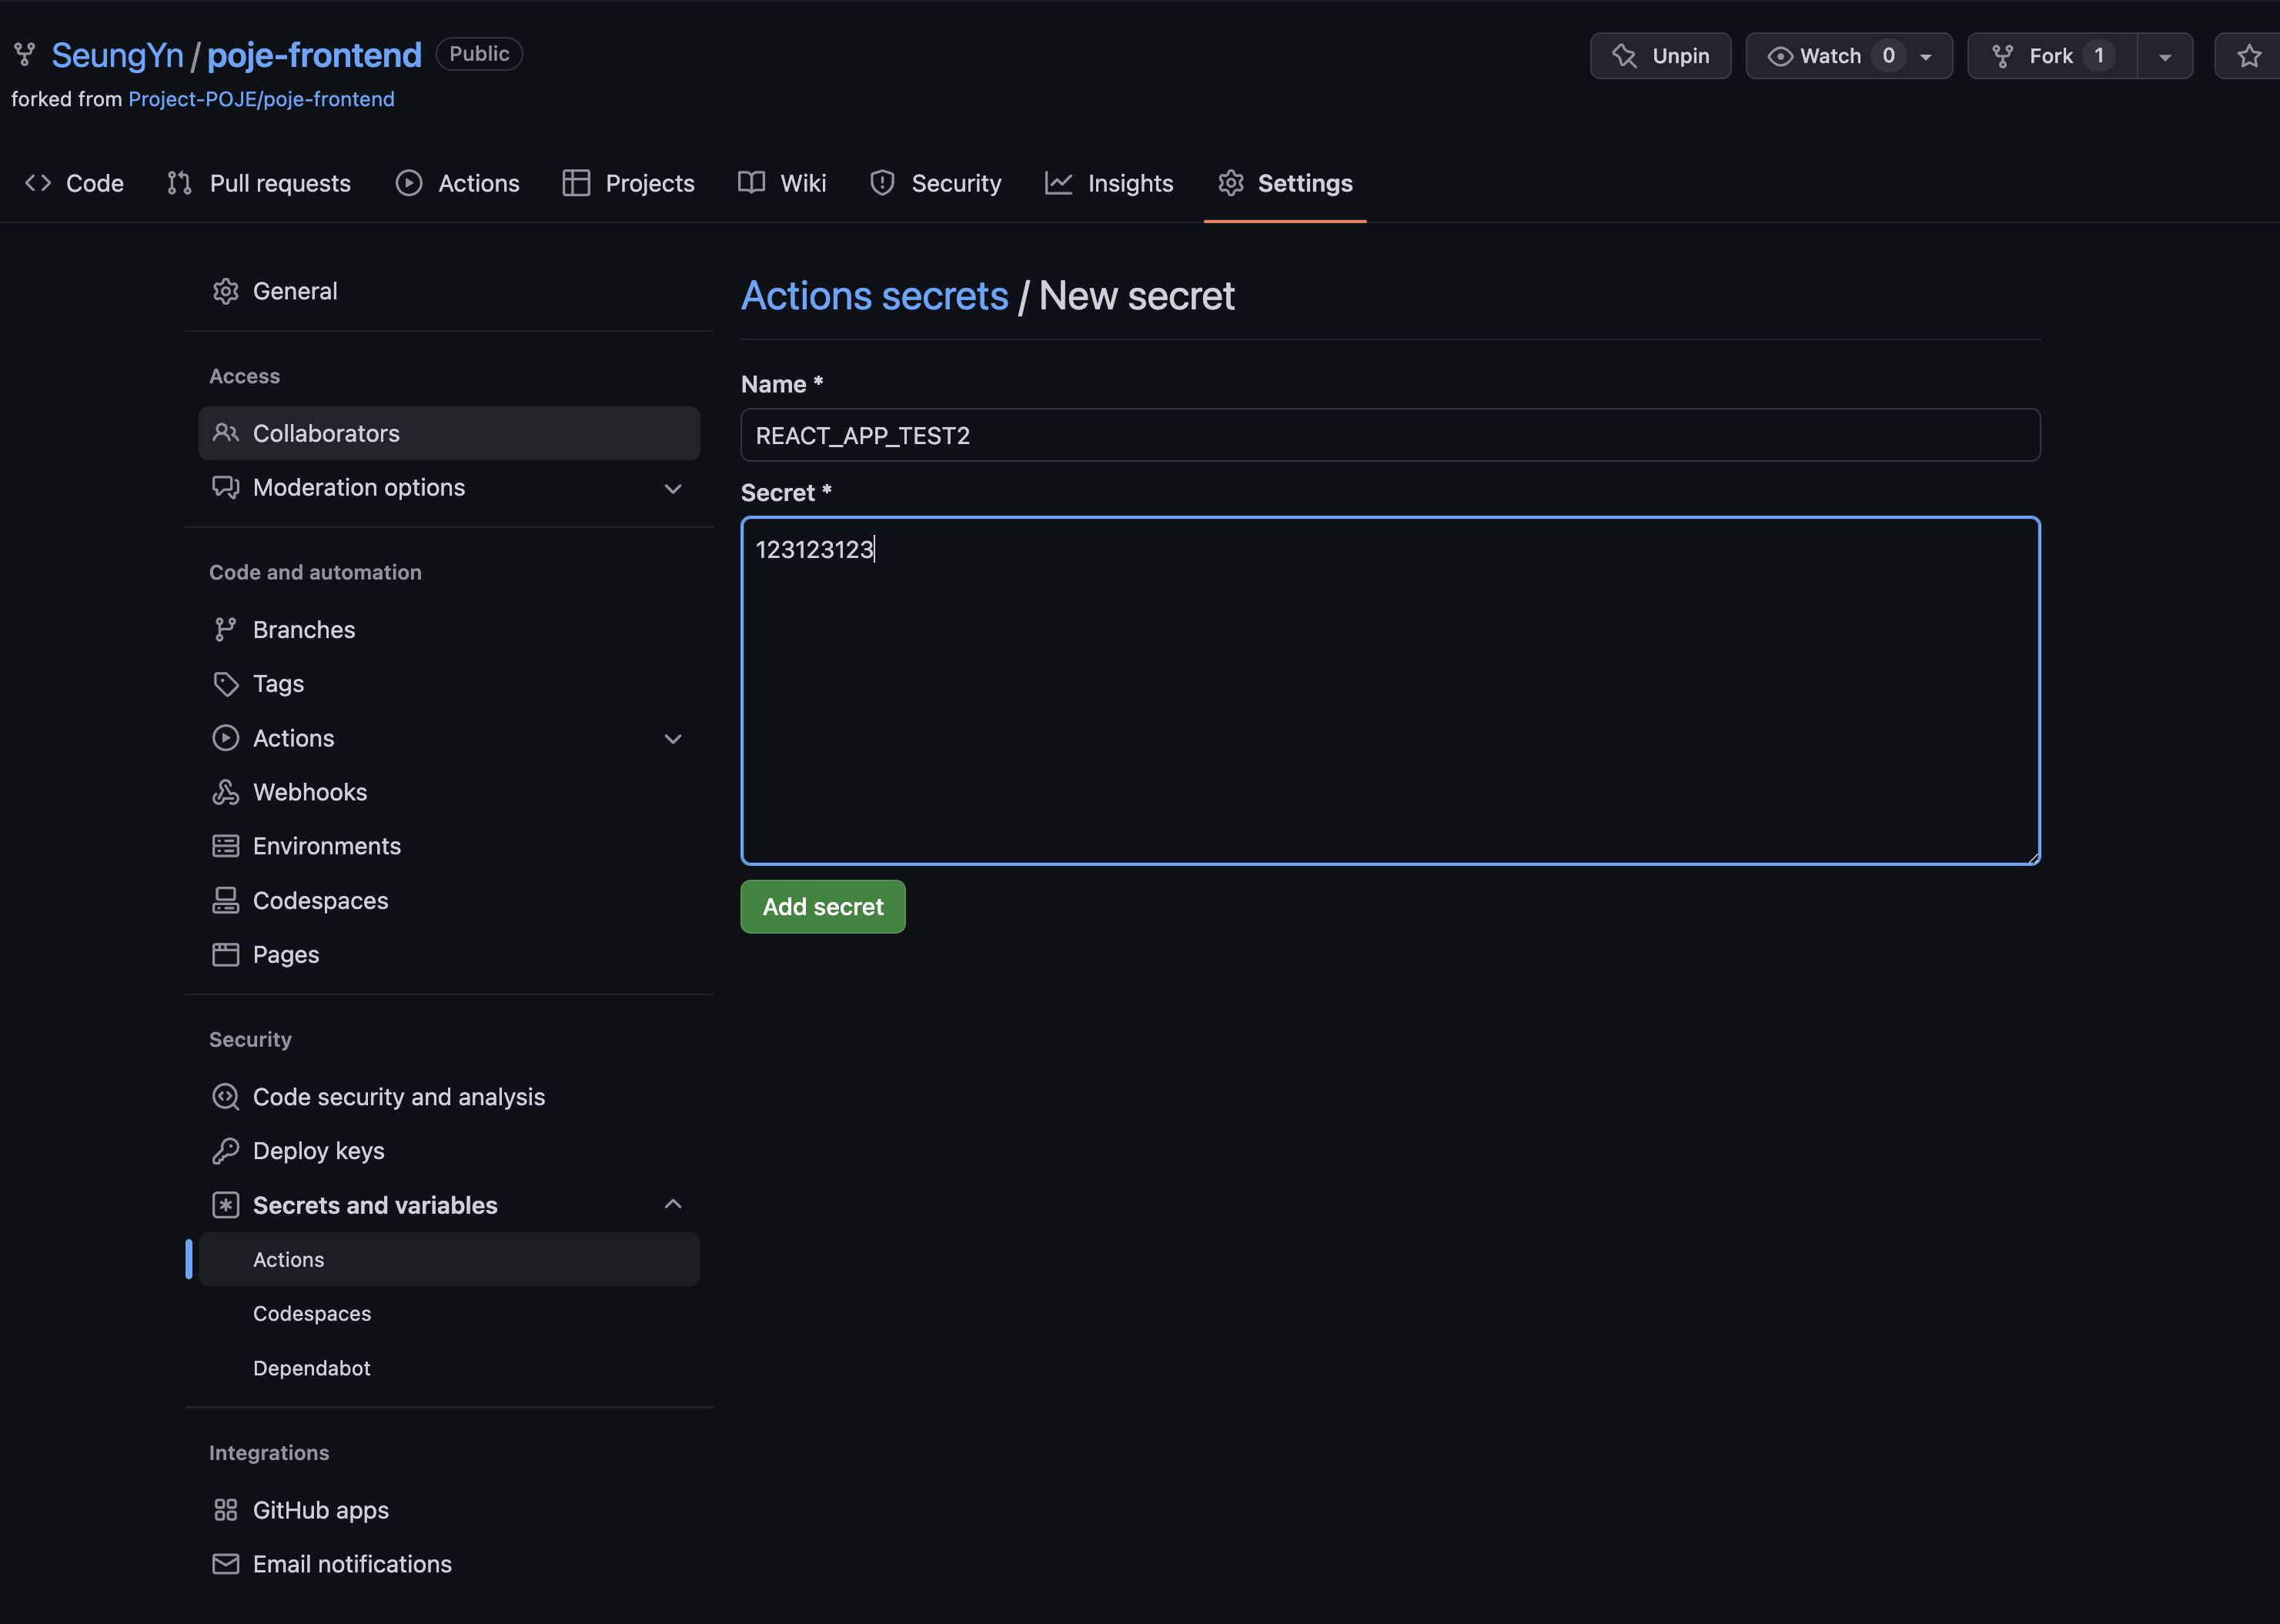Click the General gear icon in the sidebar
The height and width of the screenshot is (1624, 2280).
[x=226, y=291]
